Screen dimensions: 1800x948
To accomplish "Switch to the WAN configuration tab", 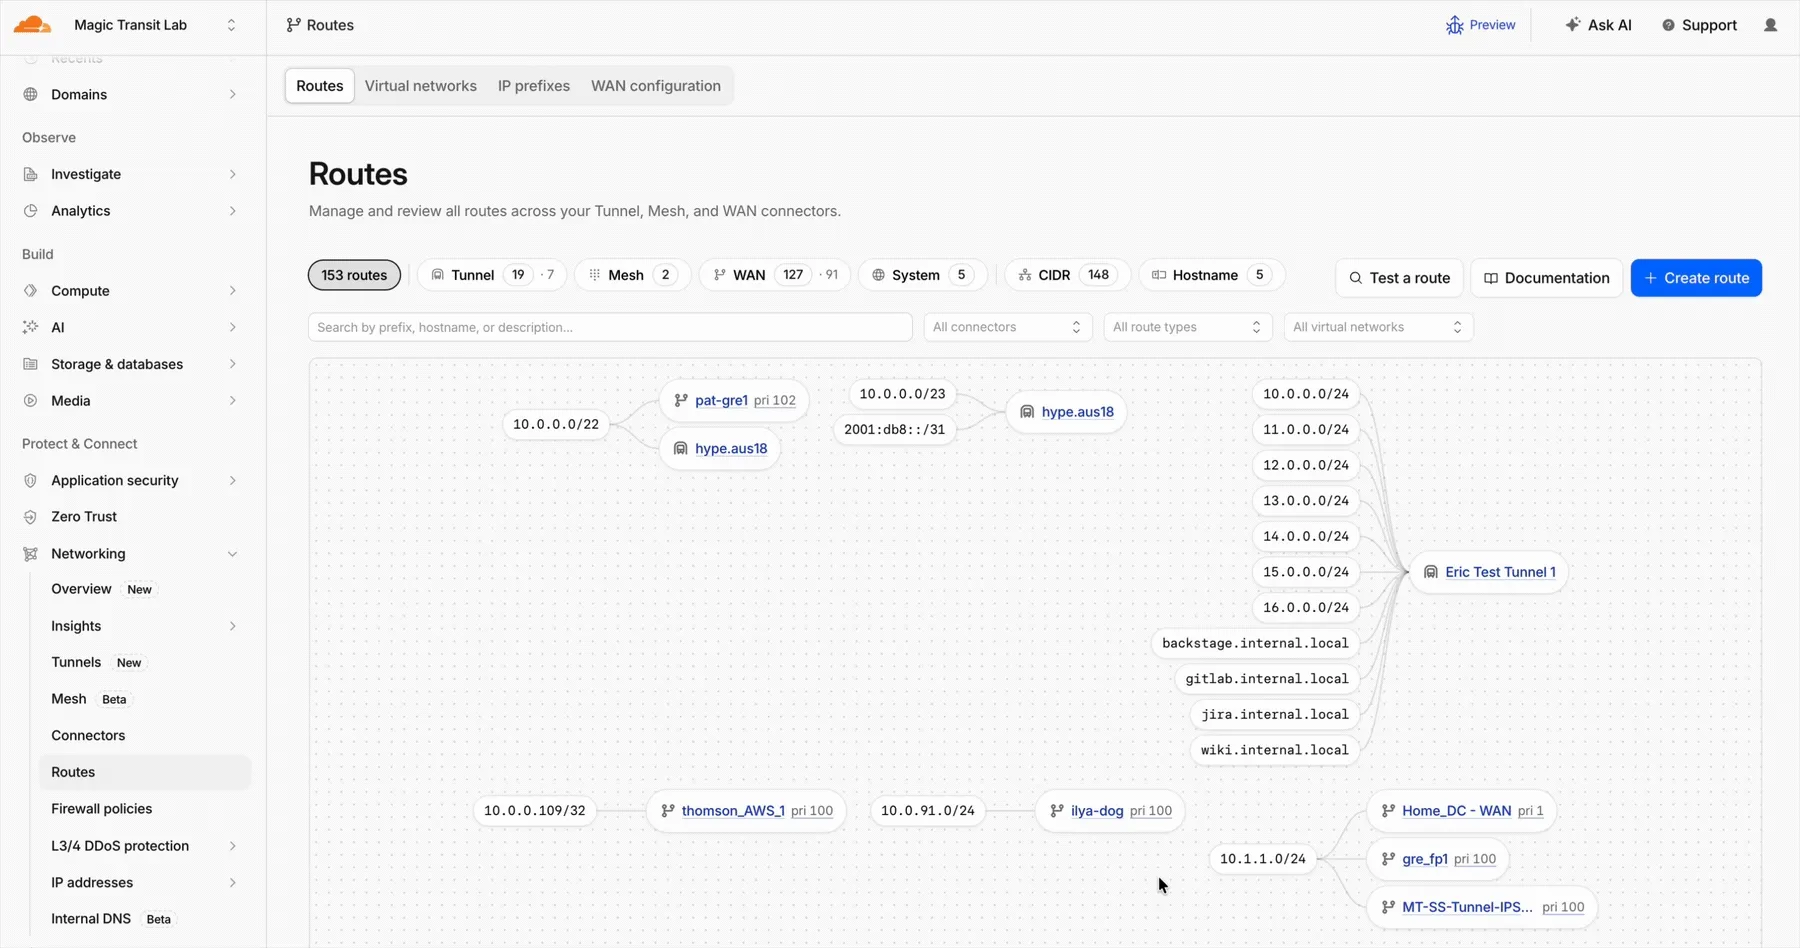I will (x=656, y=86).
